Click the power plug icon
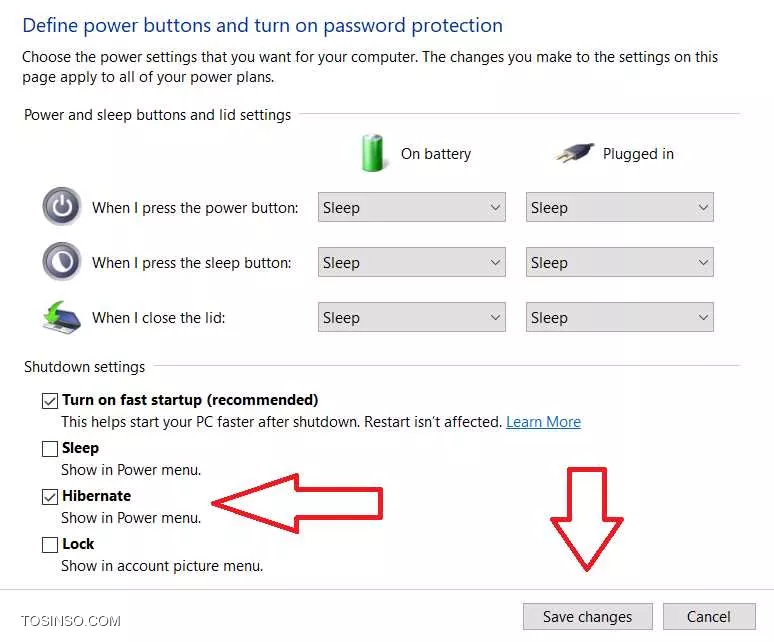The height and width of the screenshot is (642, 774). [574, 153]
